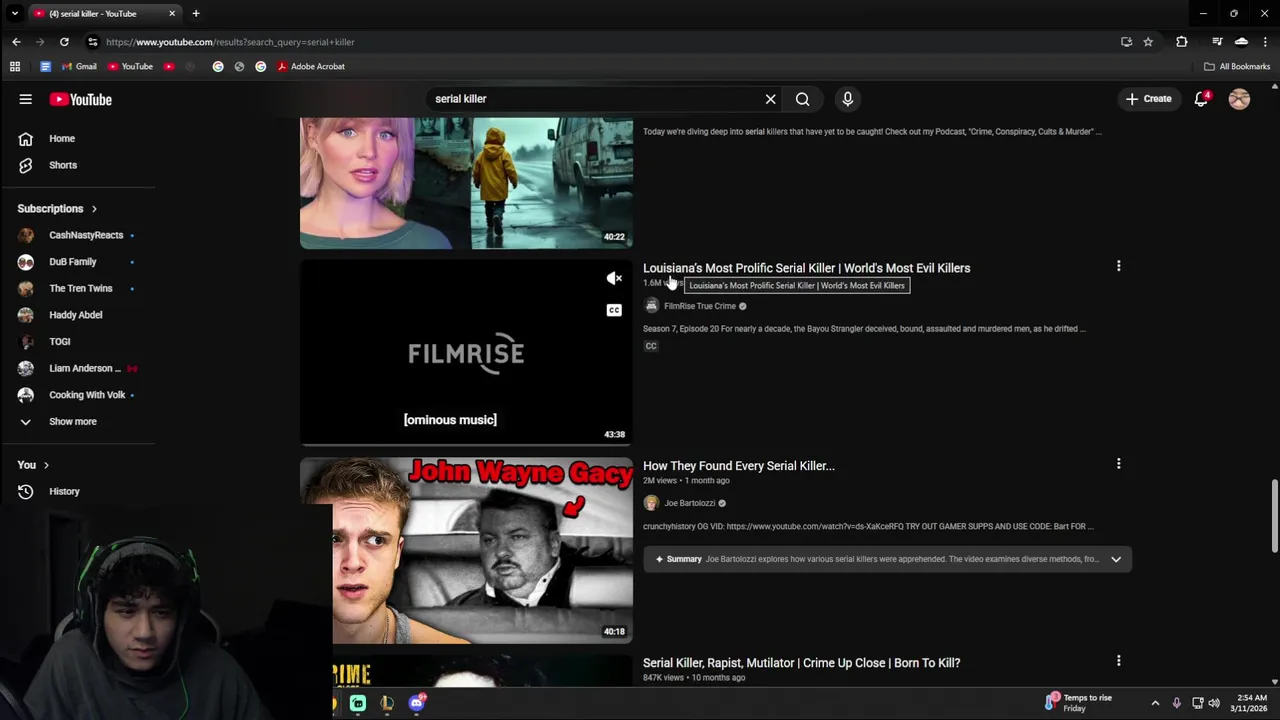1280x720 pixels.
Task: Reload the page with refresh icon
Action: click(x=64, y=42)
